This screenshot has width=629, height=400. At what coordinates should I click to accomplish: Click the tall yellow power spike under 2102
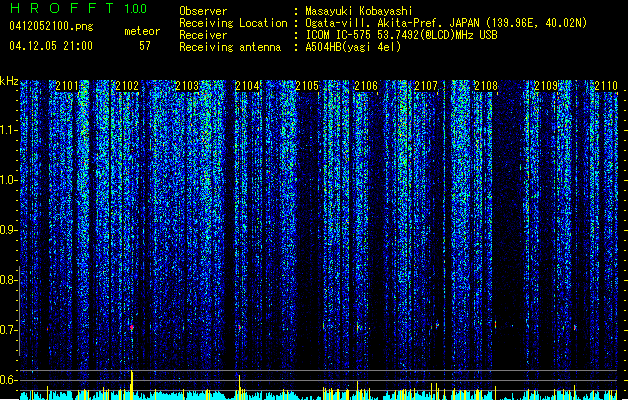[x=132, y=385]
